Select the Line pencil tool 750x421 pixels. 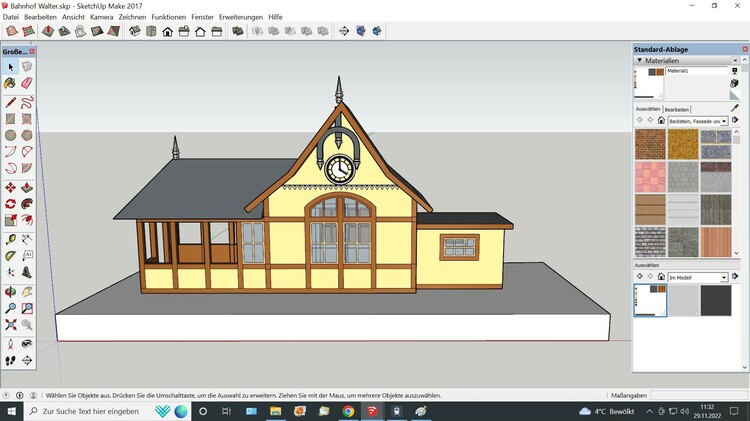[11, 102]
